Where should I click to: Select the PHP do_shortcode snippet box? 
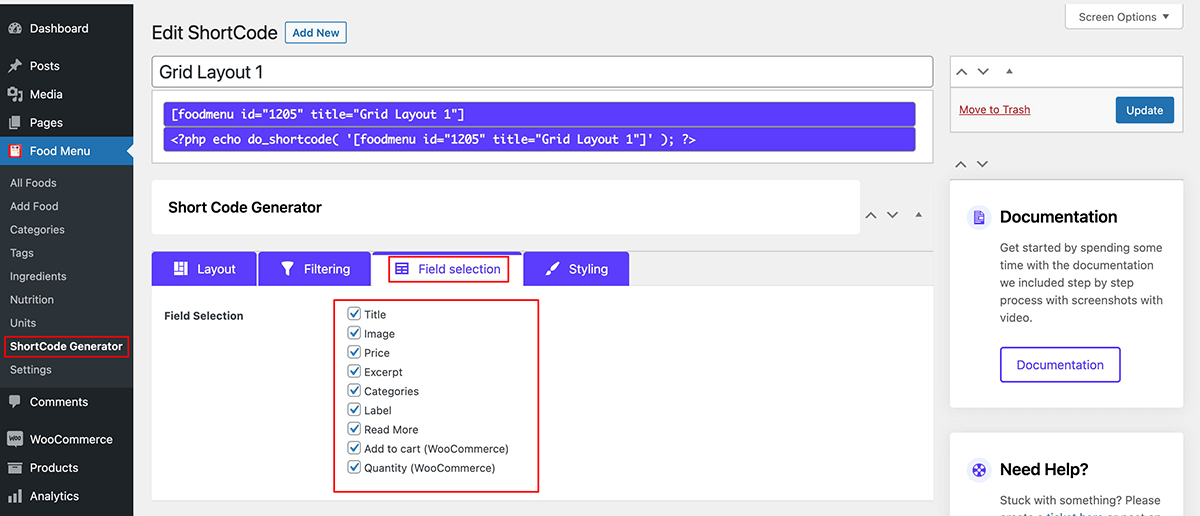[x=540, y=139]
